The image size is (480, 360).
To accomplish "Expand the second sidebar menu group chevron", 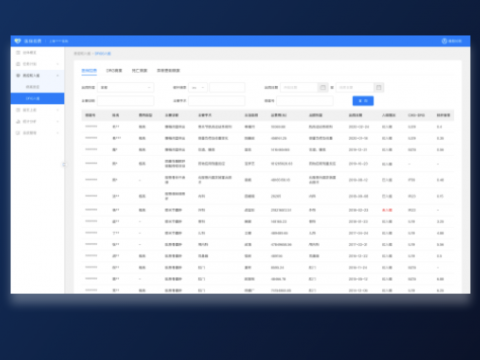I will 58,64.
